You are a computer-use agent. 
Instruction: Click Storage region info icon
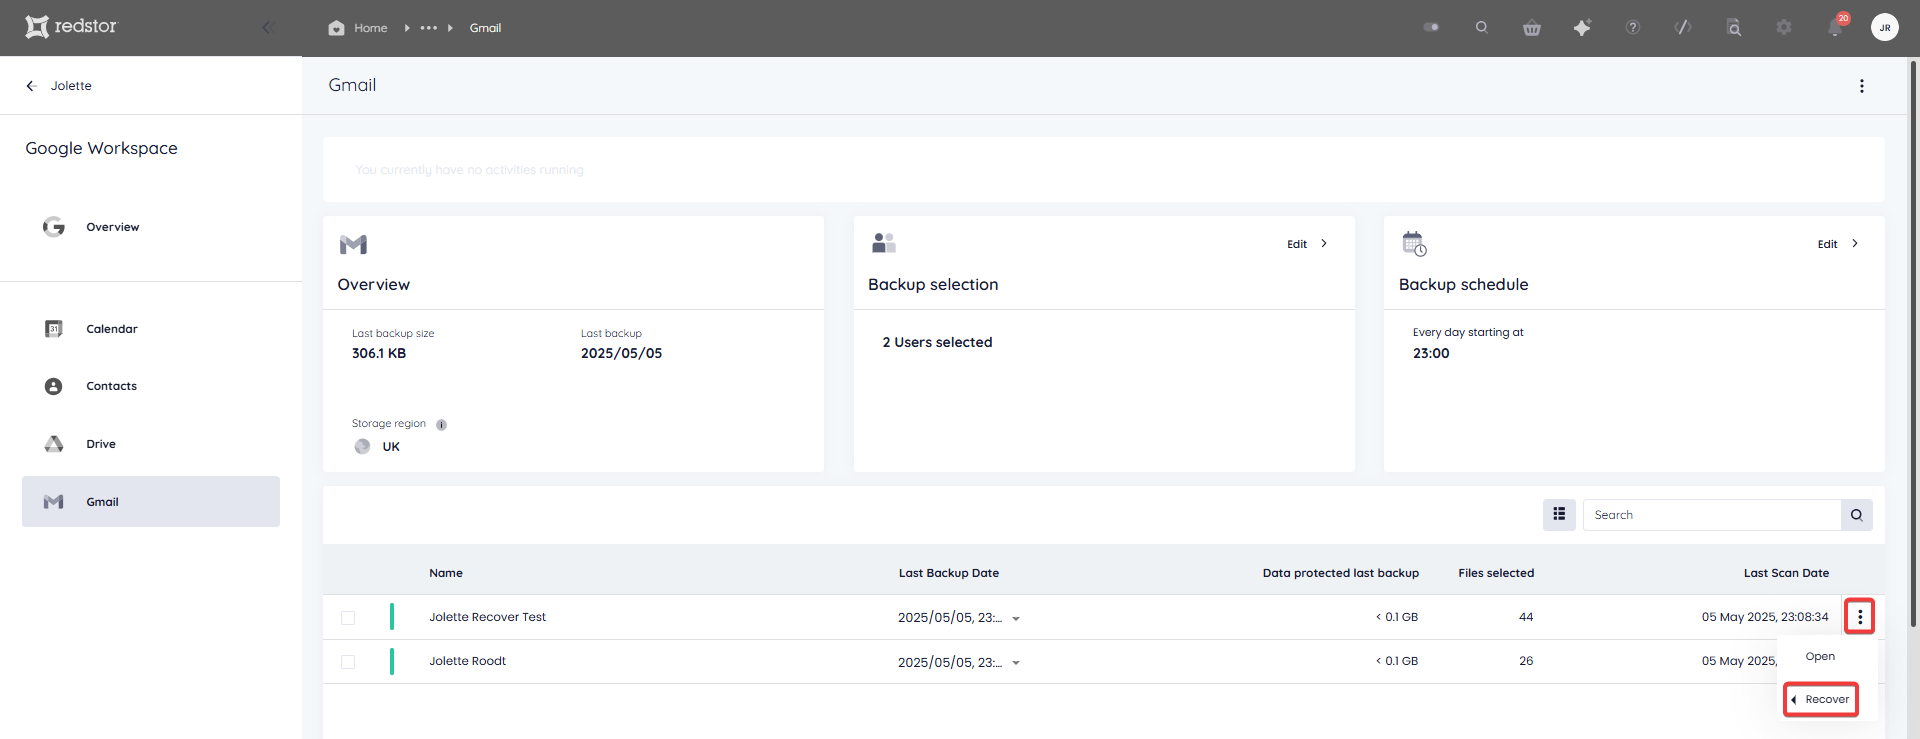tap(441, 425)
